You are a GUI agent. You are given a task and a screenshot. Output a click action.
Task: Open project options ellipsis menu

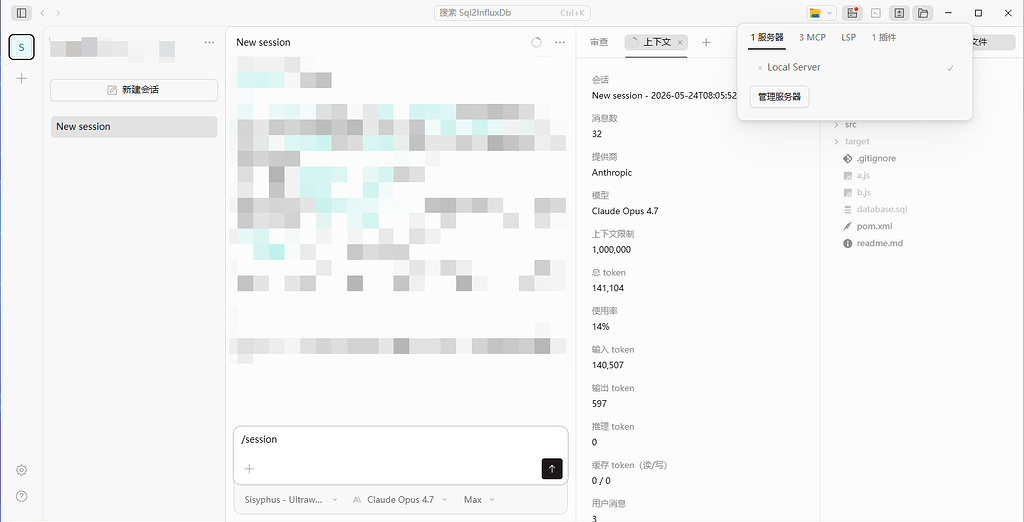coord(209,42)
